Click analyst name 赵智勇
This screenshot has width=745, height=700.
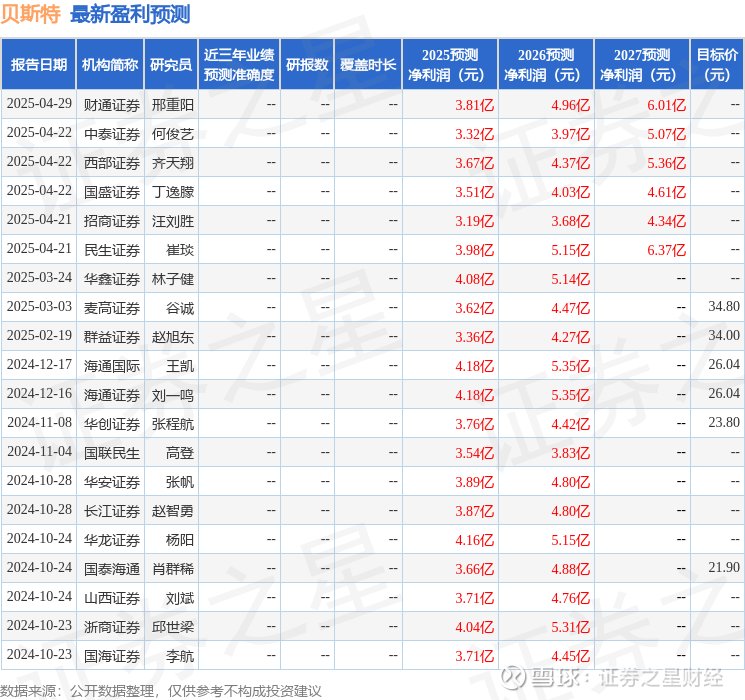pos(172,511)
